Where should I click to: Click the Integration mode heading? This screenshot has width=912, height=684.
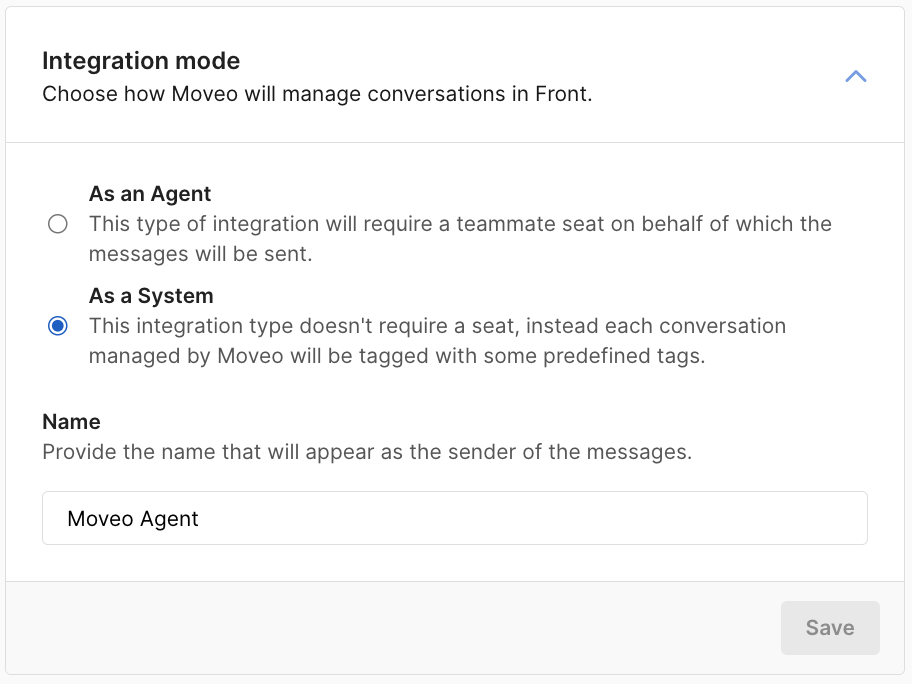pyautogui.click(x=141, y=61)
